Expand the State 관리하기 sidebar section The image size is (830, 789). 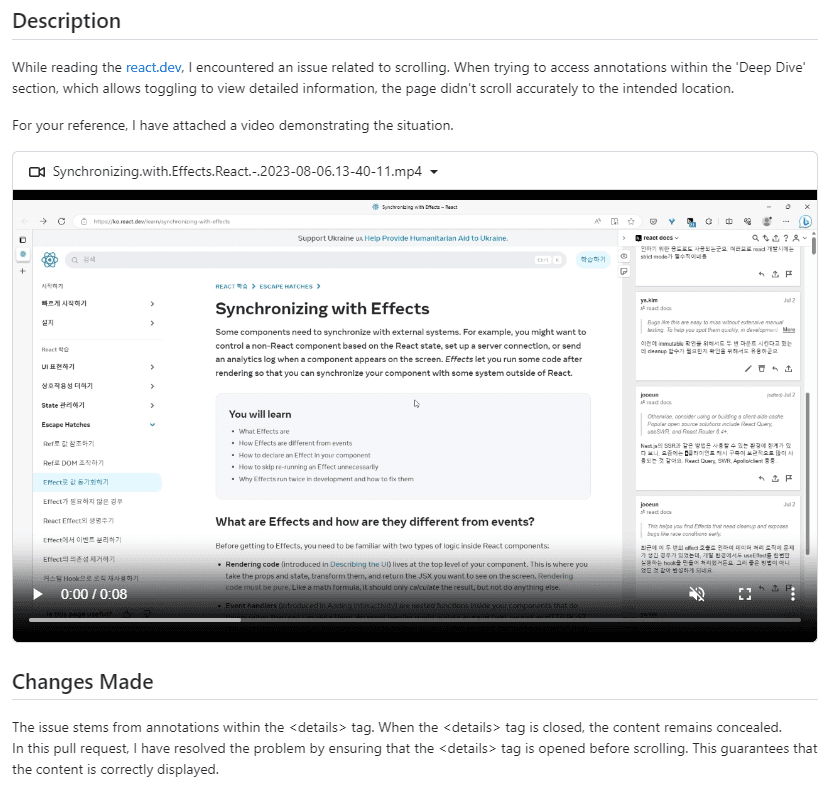tap(98, 405)
